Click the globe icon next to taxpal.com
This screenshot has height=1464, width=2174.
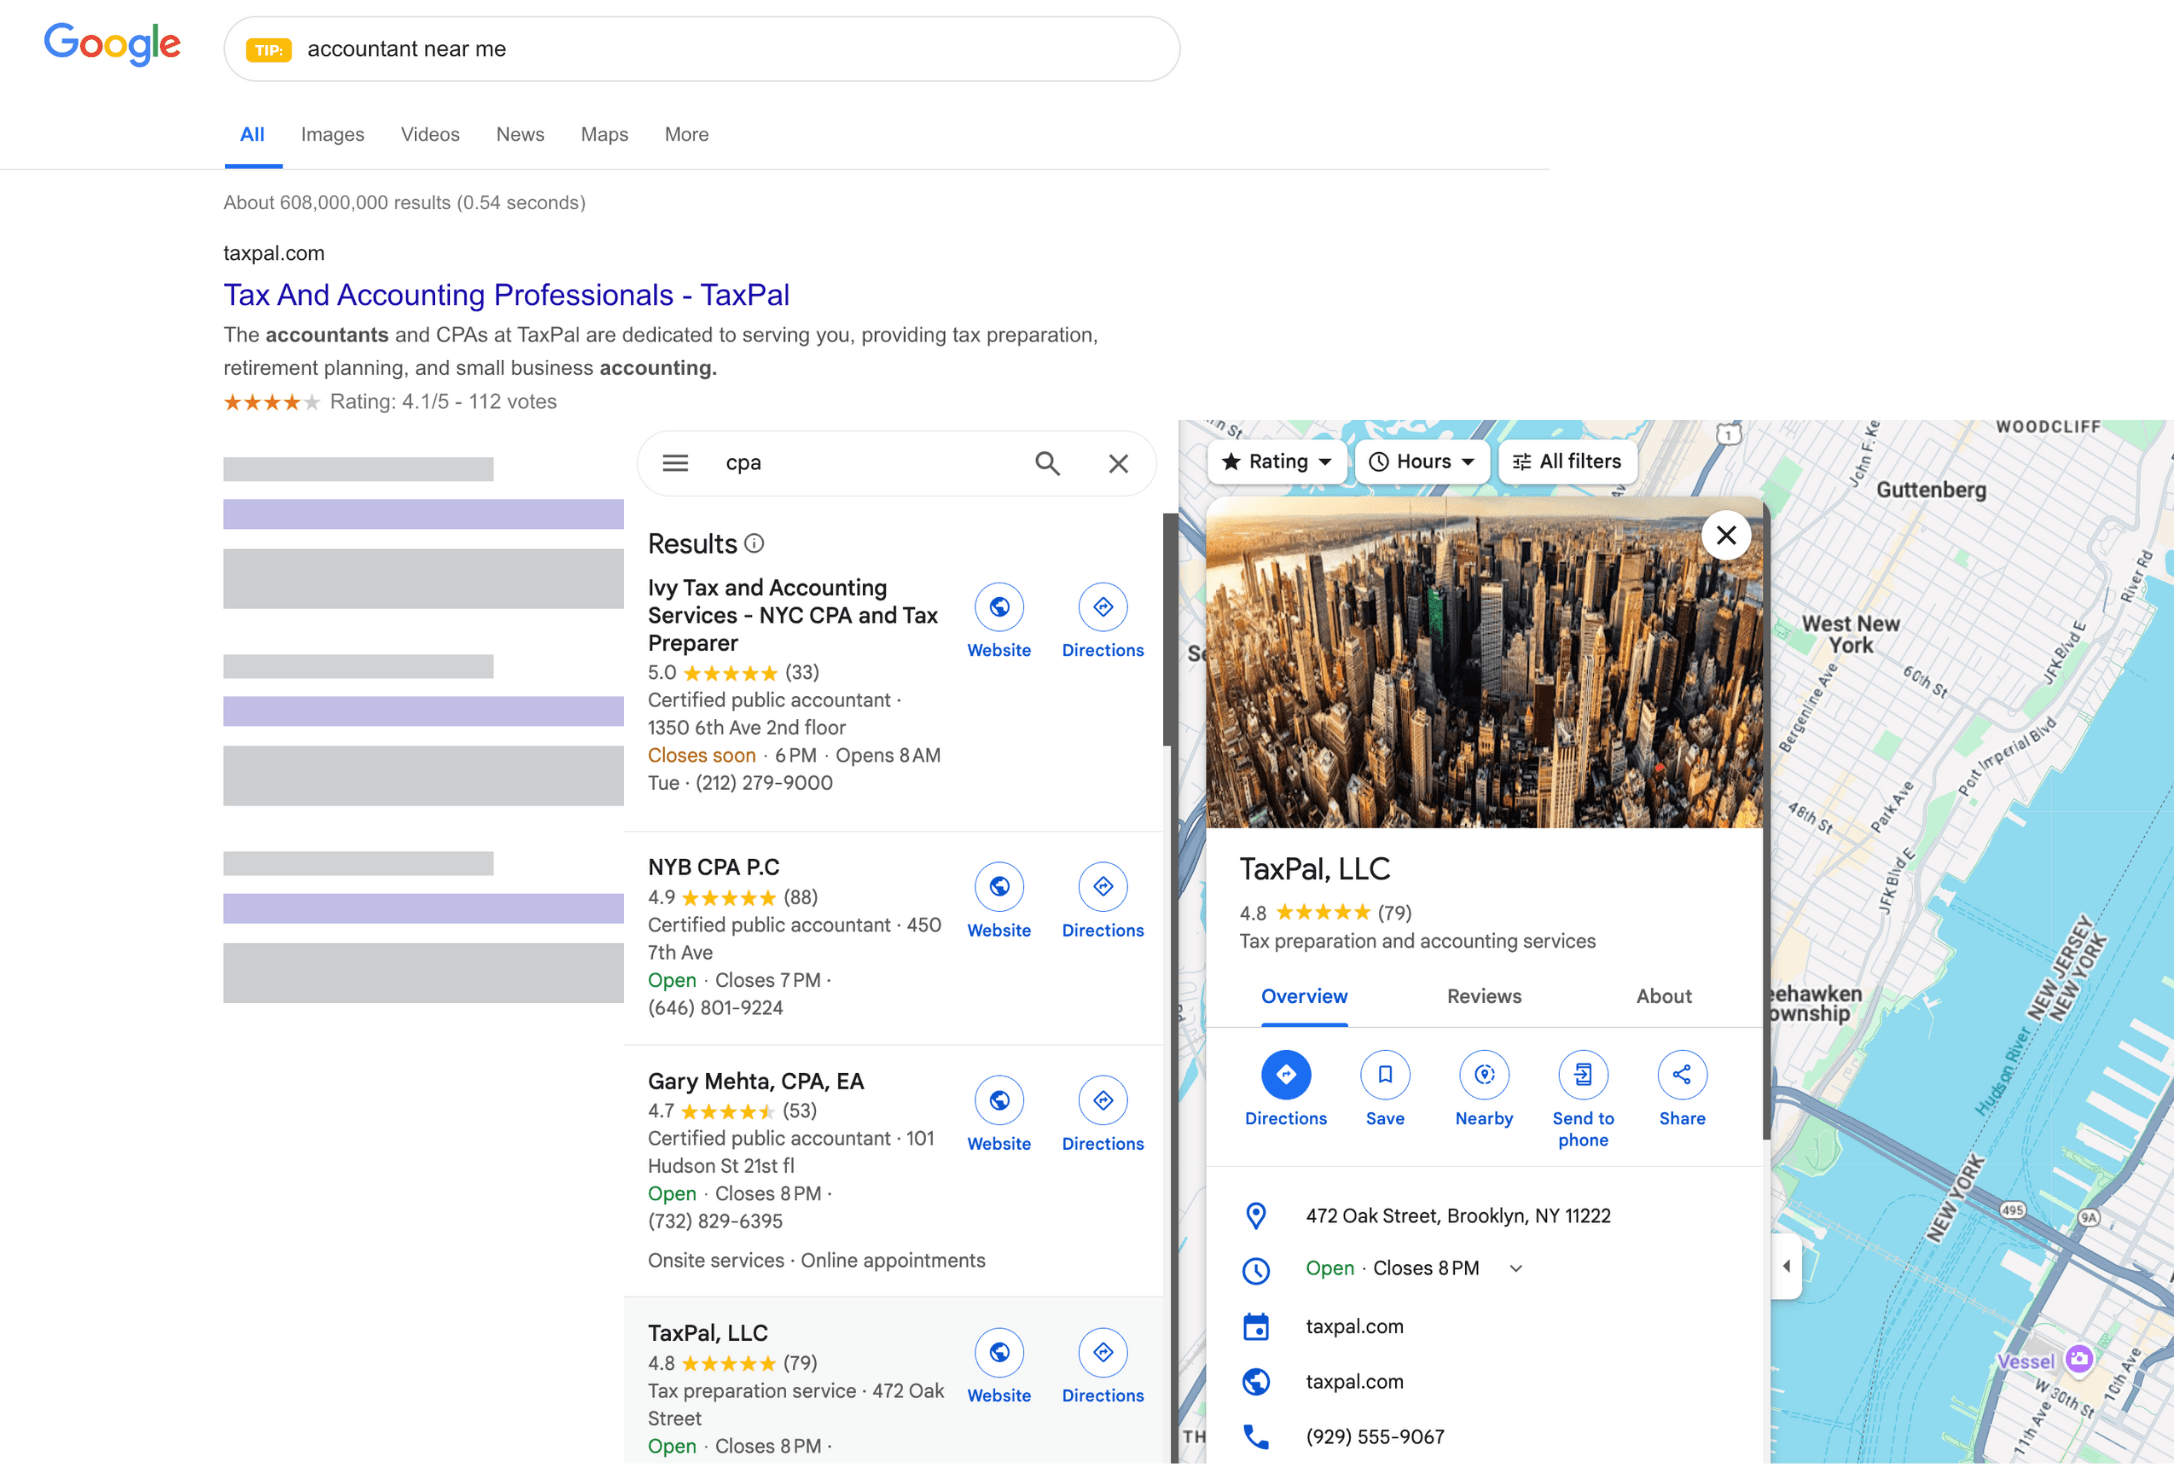(x=1256, y=1381)
